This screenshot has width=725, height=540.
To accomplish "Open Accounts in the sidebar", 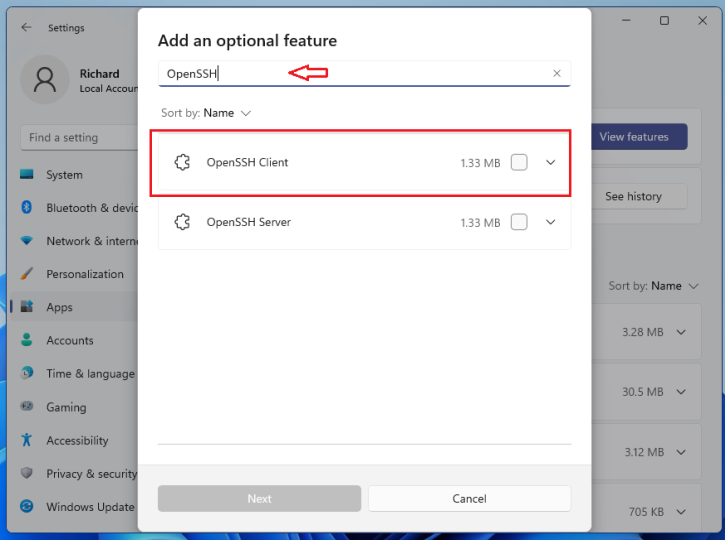I will point(69,340).
